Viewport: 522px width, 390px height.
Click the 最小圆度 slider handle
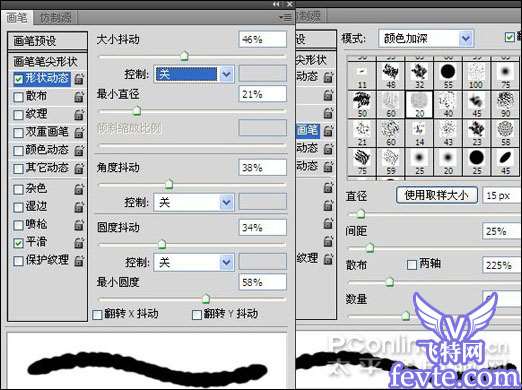(206, 298)
